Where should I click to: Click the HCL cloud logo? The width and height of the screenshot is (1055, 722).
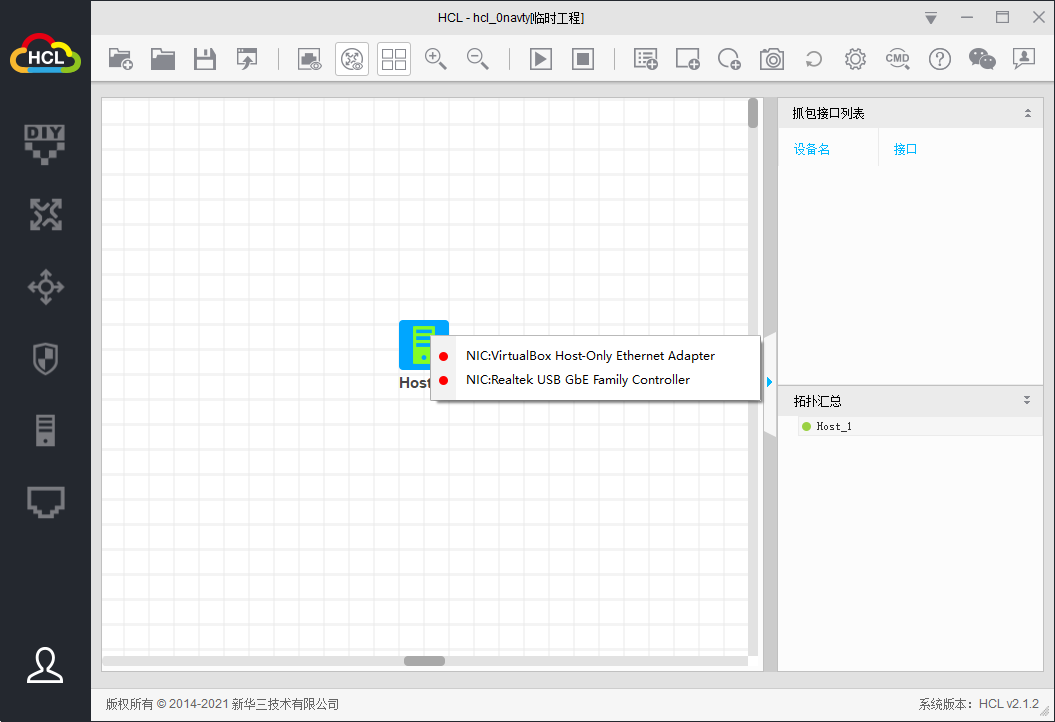45,54
